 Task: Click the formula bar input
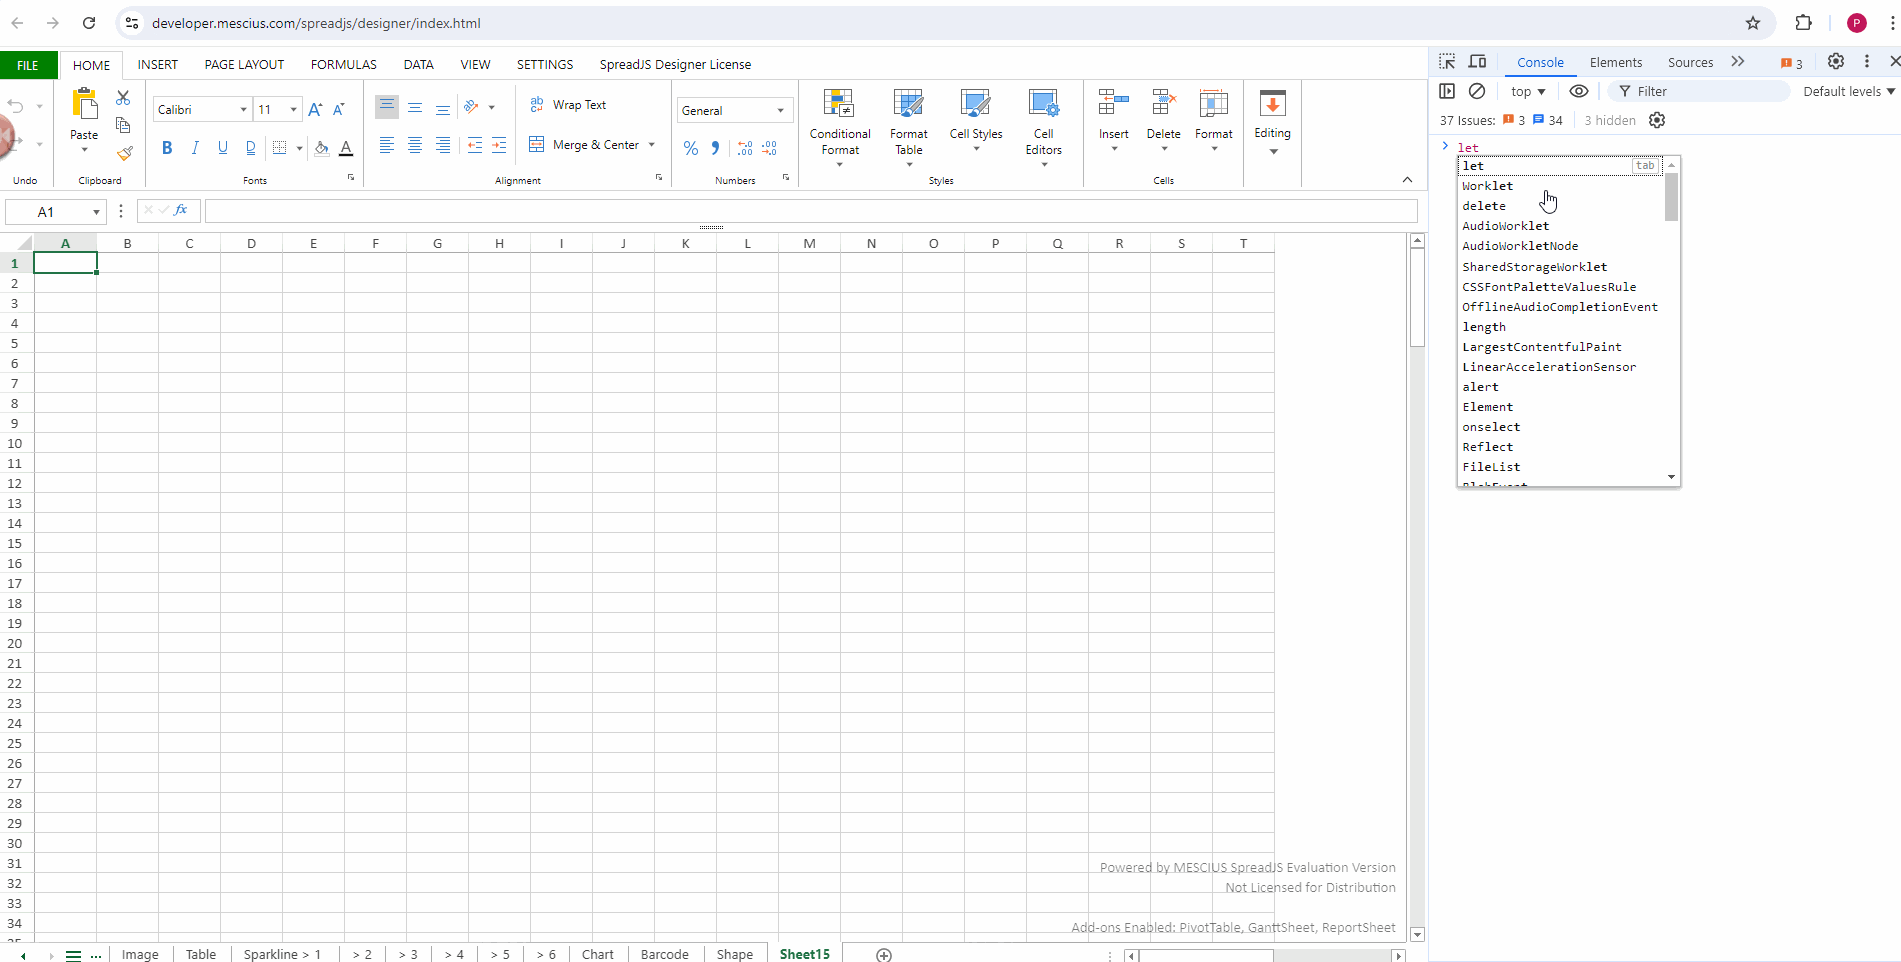pyautogui.click(x=811, y=211)
